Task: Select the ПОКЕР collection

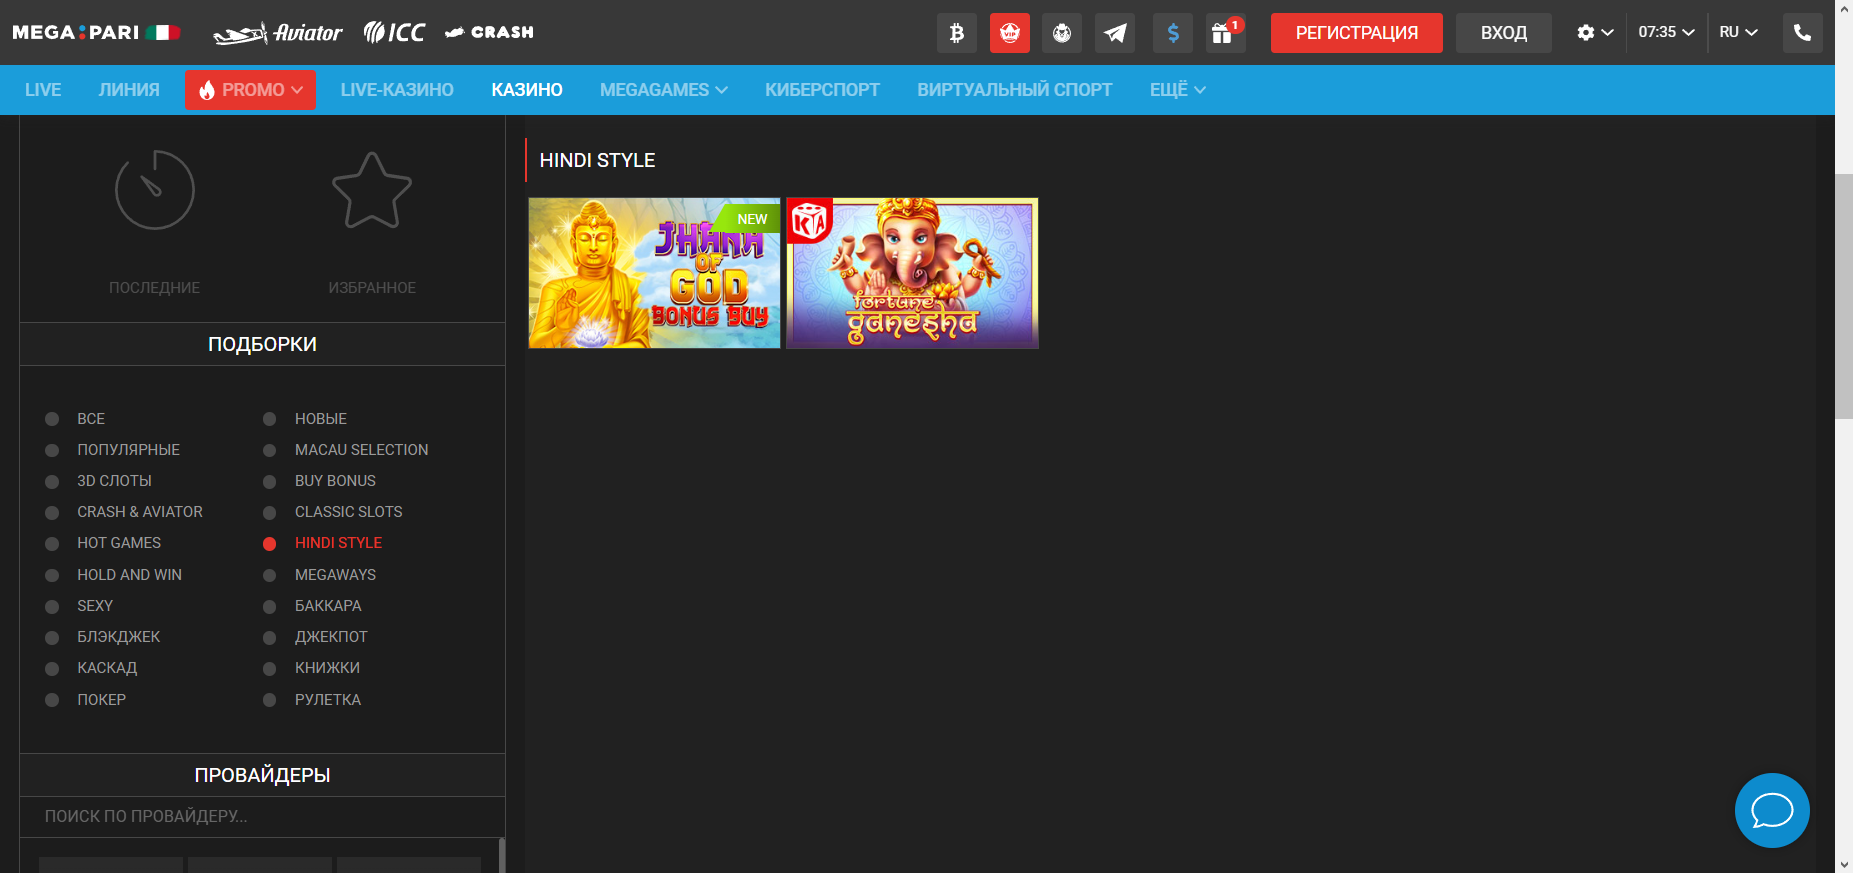Action: pos(101,700)
